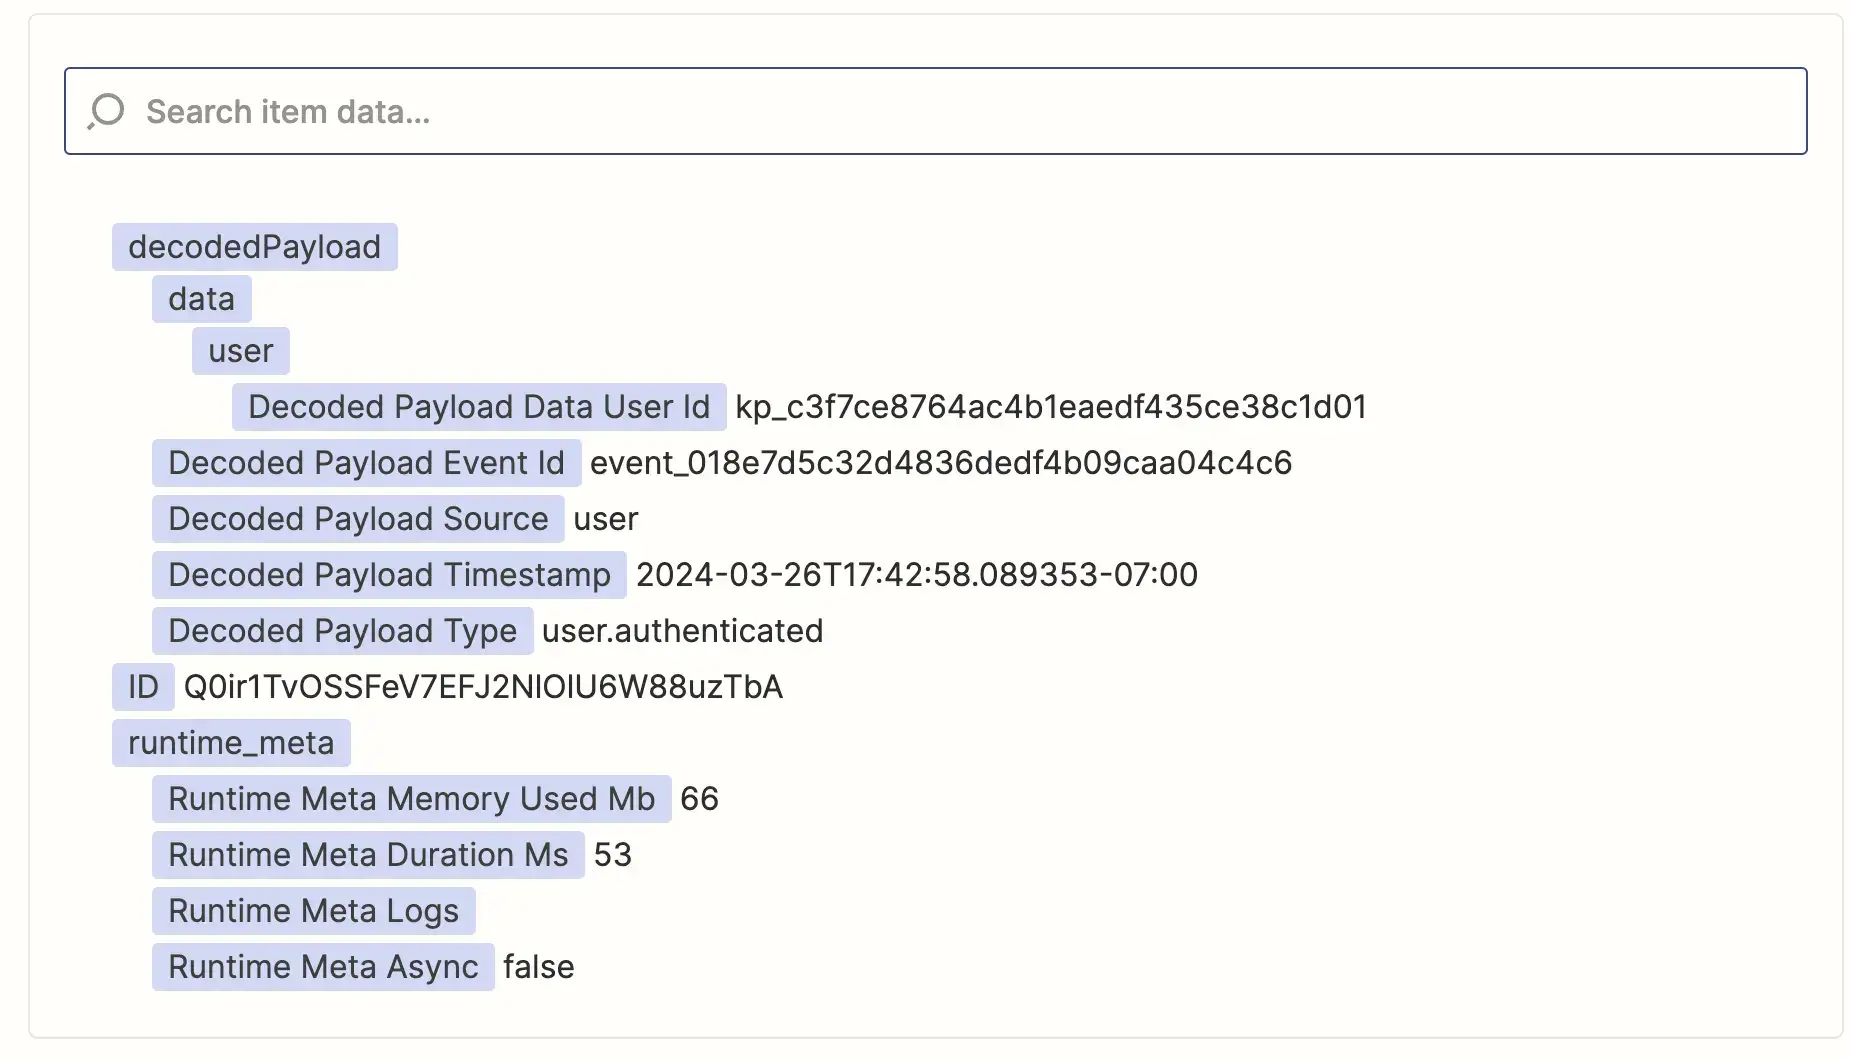Click the 2024-03-26 timestamp value
Screen dimensions: 1850x1060
(916, 575)
